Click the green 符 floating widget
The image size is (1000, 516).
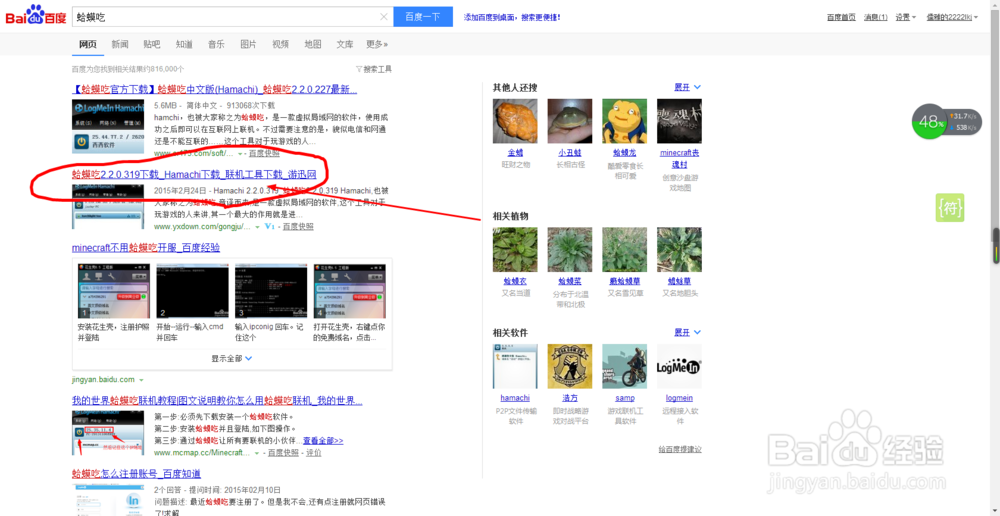pyautogui.click(x=950, y=207)
